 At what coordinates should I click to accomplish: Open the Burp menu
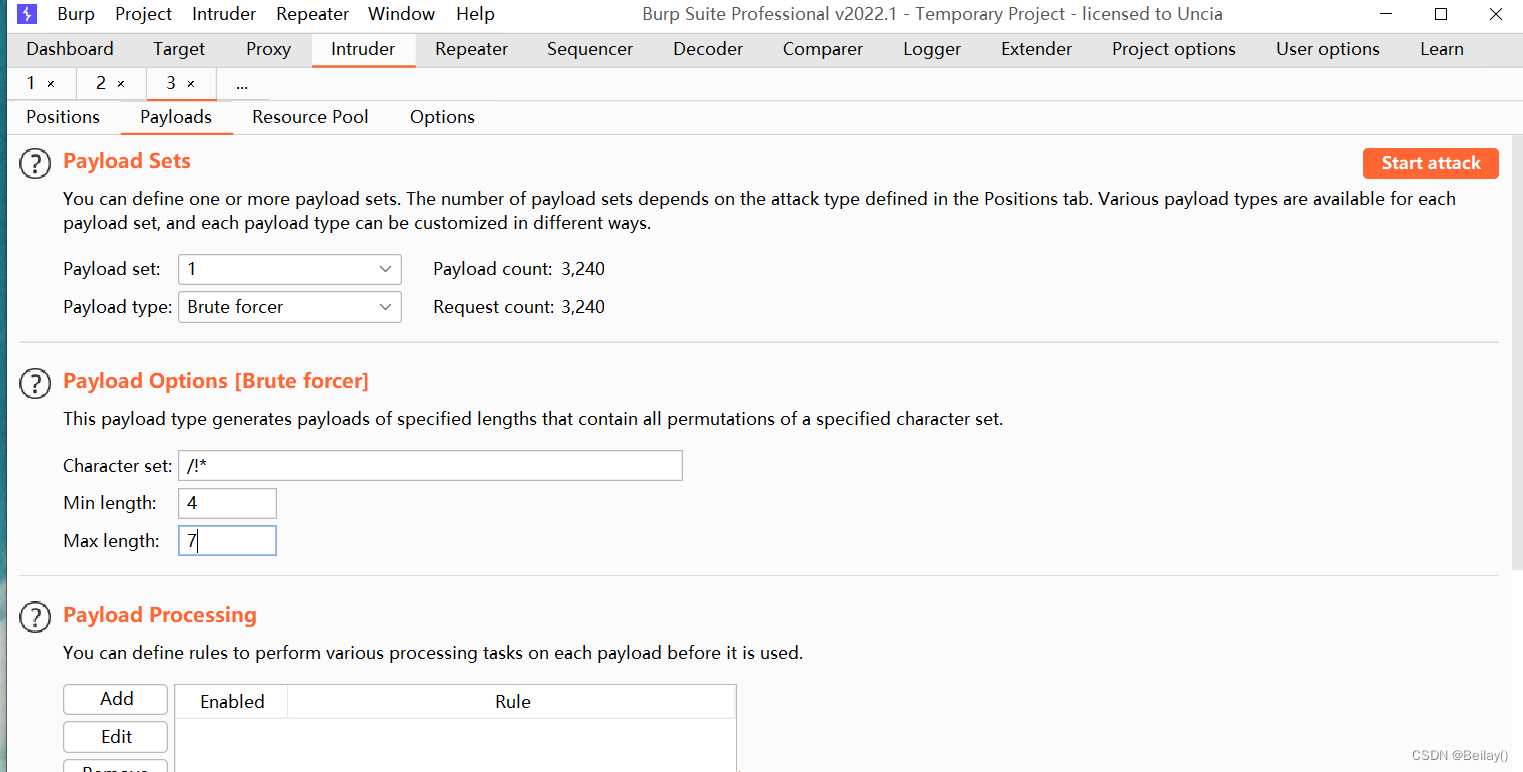click(76, 14)
